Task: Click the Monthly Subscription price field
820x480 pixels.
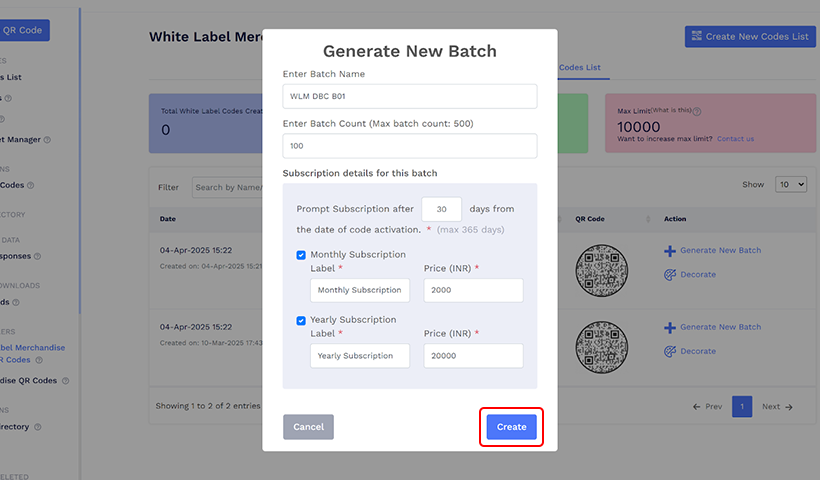Action: 473,290
